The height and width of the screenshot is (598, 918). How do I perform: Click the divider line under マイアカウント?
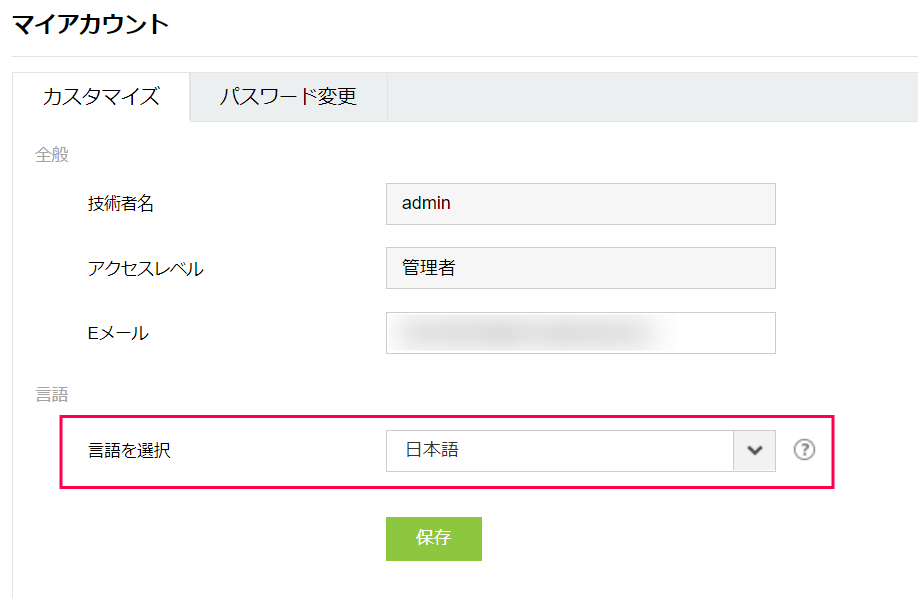[x=460, y=56]
